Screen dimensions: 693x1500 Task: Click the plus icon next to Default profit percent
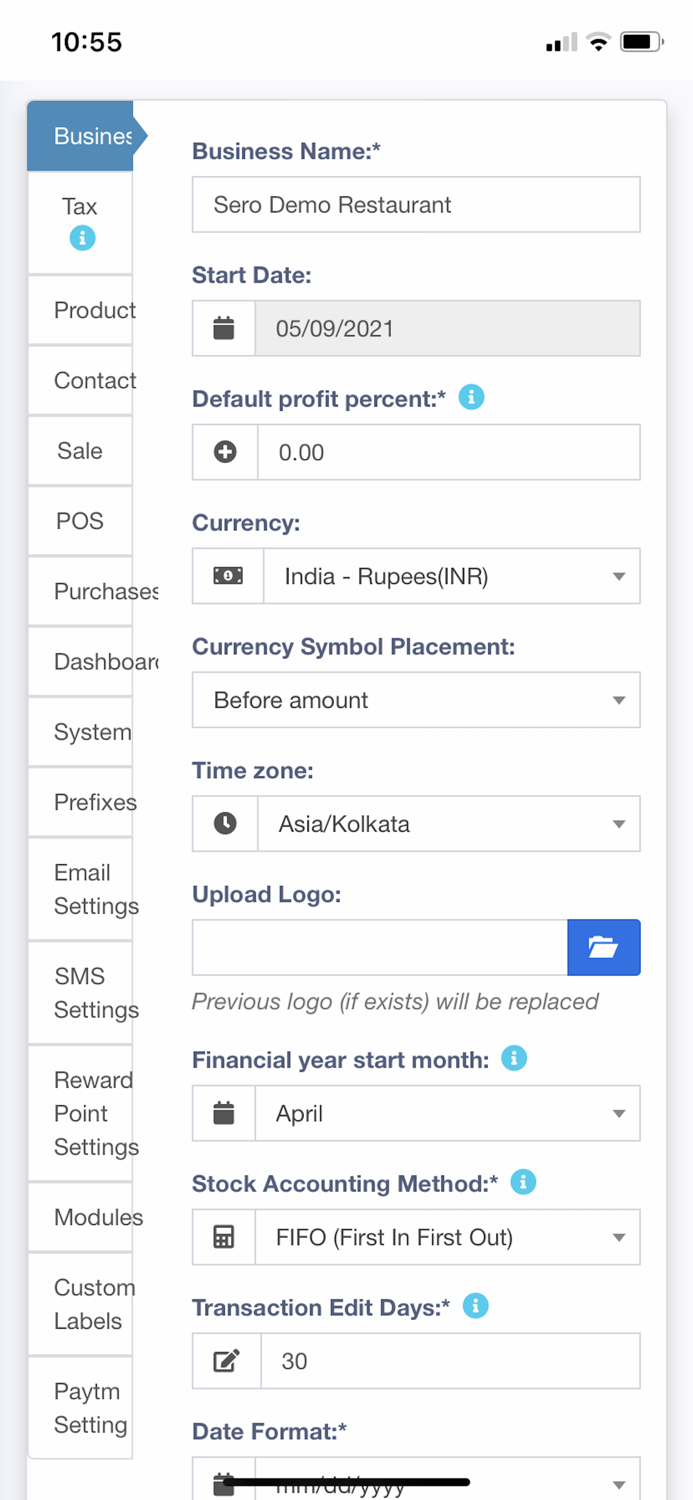click(x=224, y=451)
